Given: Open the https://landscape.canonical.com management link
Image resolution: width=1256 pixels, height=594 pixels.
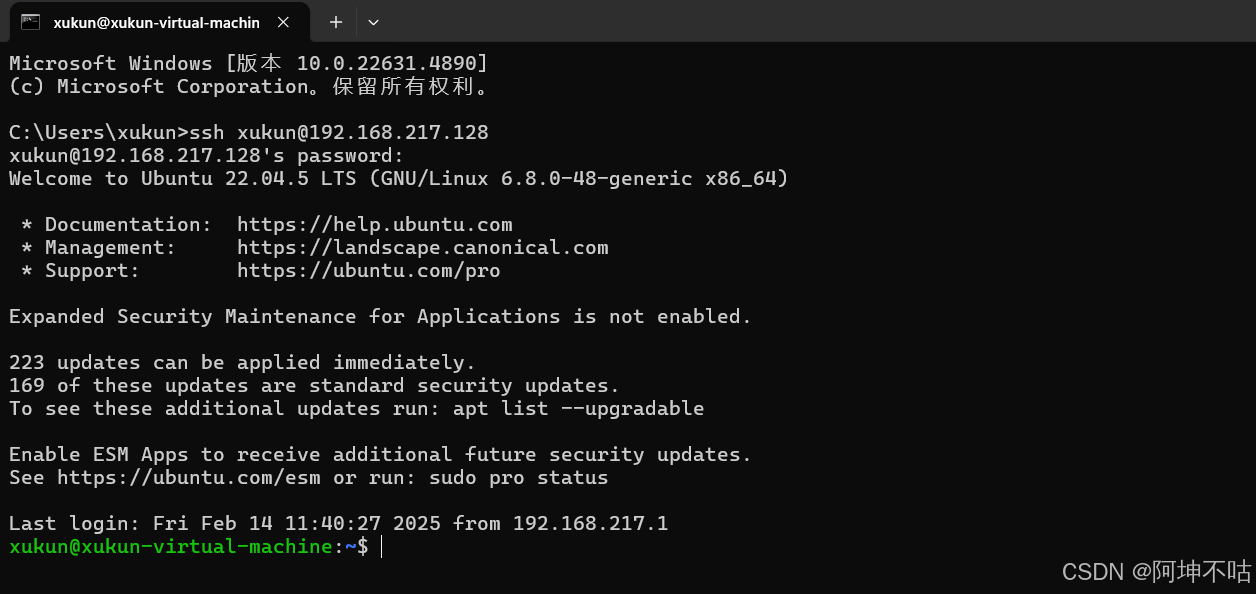Looking at the screenshot, I should click(x=422, y=248).
